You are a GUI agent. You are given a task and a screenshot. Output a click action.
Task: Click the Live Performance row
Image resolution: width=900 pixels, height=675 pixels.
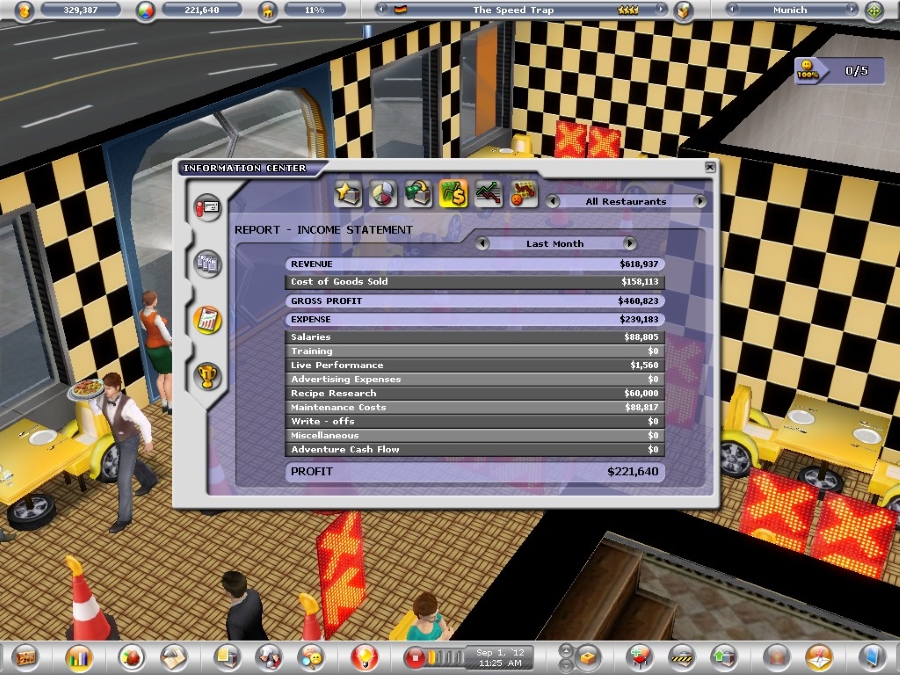pyautogui.click(x=475, y=365)
